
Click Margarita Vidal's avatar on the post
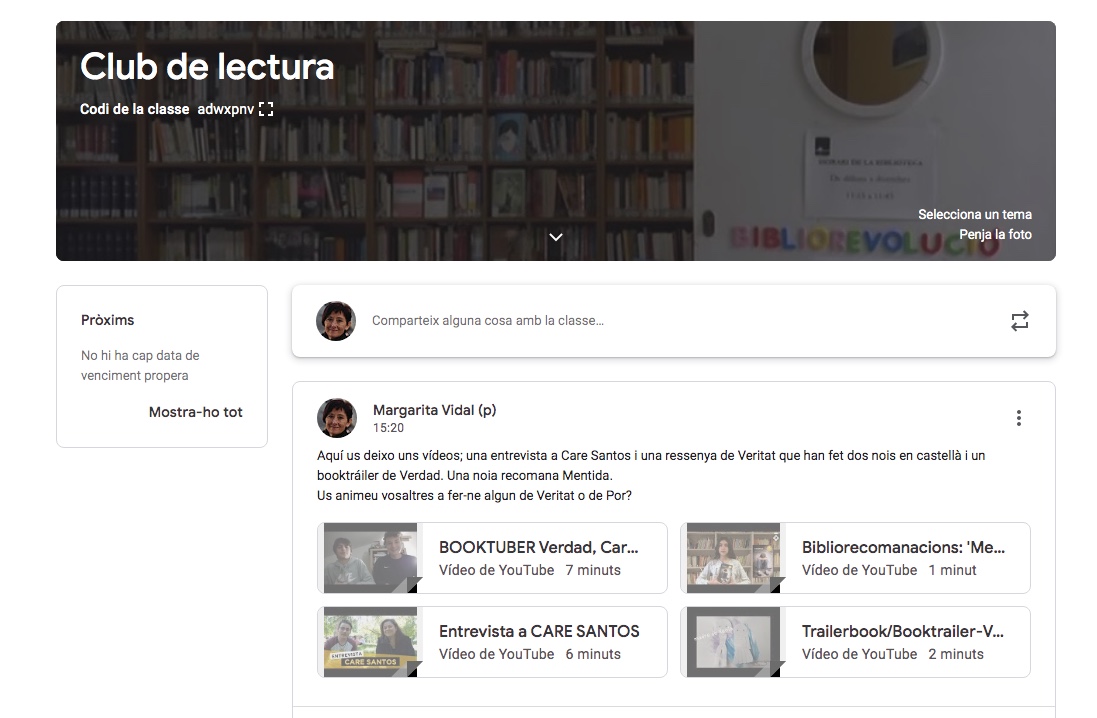click(337, 418)
